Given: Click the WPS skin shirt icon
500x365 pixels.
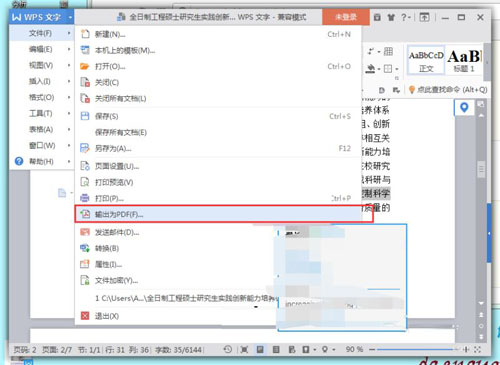Looking at the screenshot, I should [x=391, y=17].
